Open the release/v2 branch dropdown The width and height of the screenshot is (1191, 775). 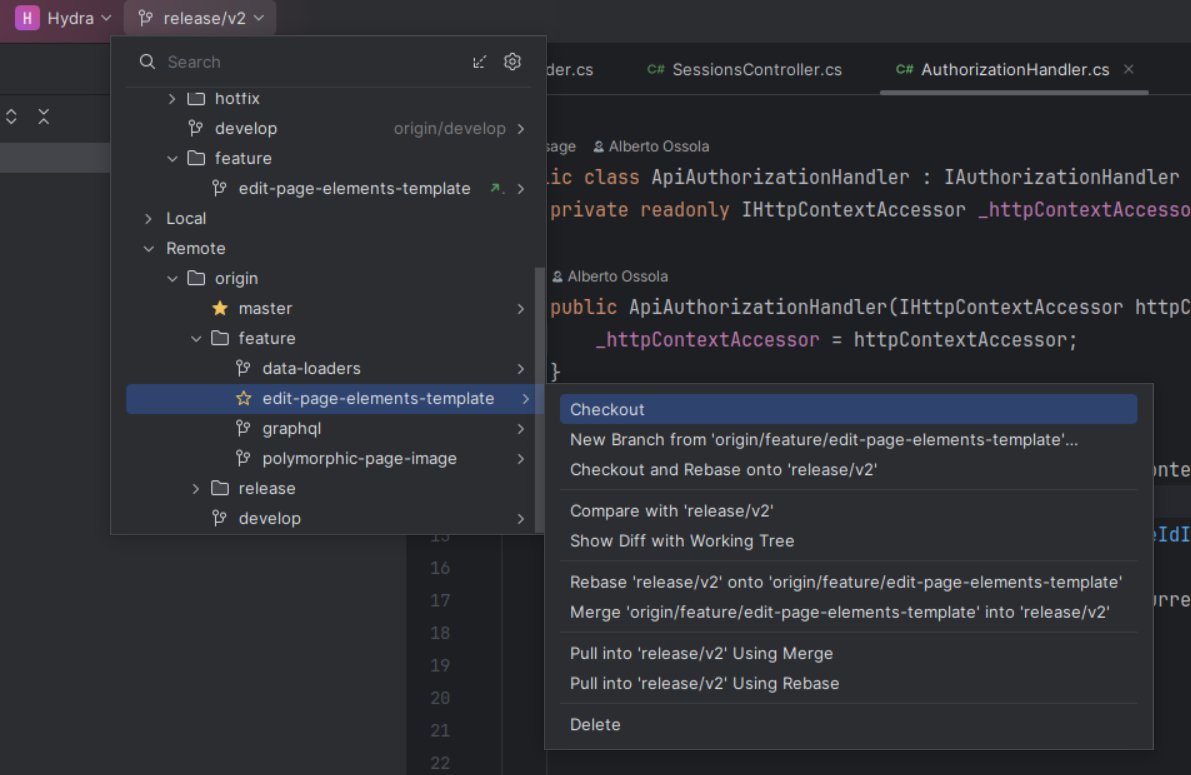tap(200, 18)
